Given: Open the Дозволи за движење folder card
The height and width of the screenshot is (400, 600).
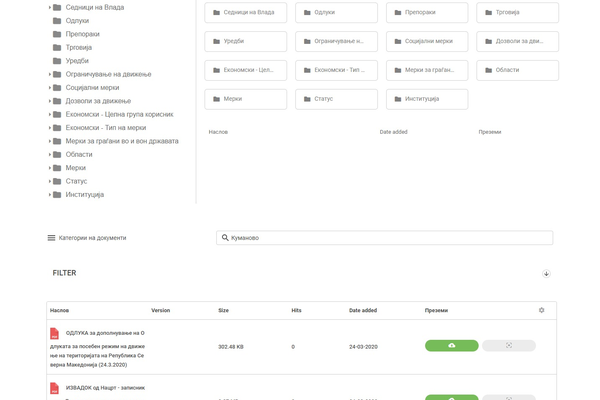Looking at the screenshot, I should coord(517,42).
